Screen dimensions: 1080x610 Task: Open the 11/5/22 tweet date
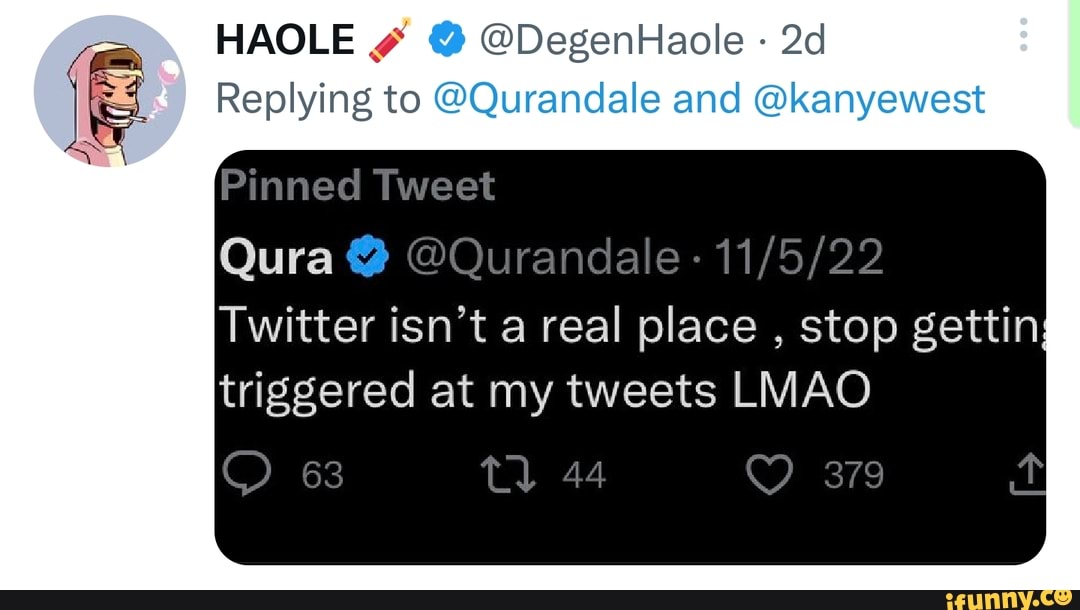[799, 259]
